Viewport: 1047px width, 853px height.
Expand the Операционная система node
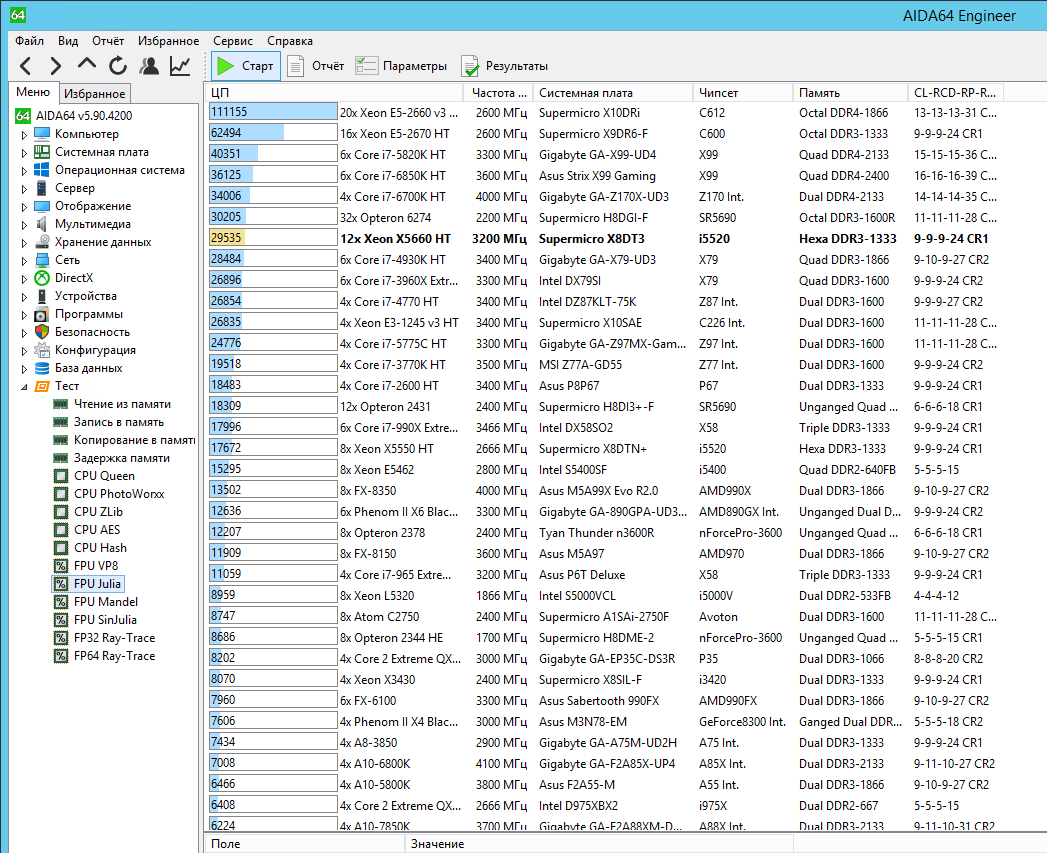click(25, 170)
